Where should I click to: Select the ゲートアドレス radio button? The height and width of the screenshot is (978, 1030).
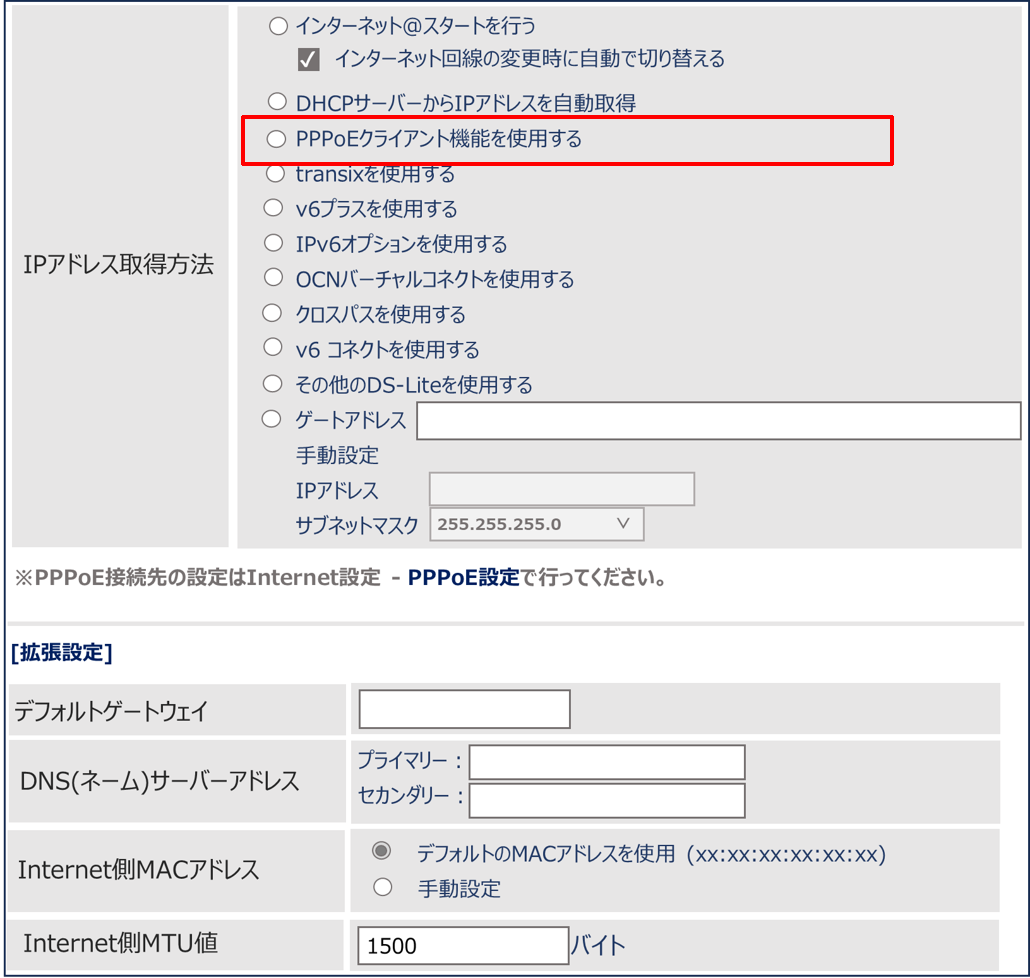tap(273, 420)
